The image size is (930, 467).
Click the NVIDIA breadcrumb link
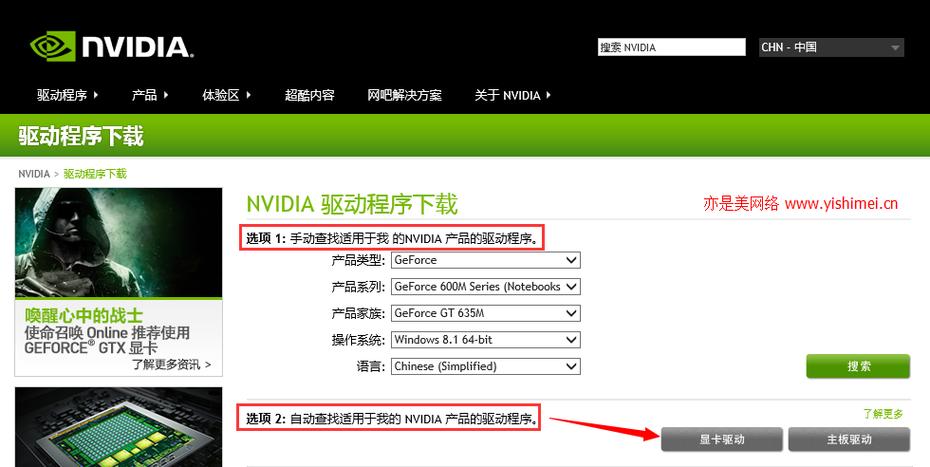(x=34, y=174)
